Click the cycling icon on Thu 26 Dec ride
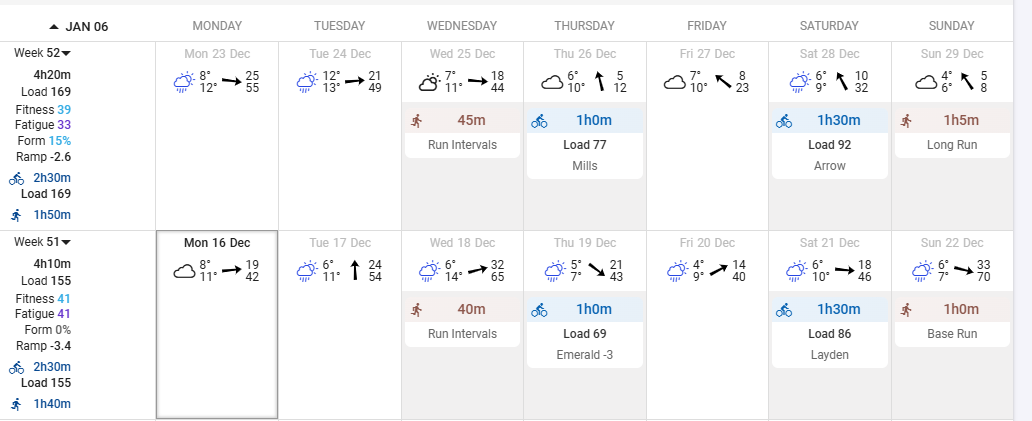 (x=539, y=121)
